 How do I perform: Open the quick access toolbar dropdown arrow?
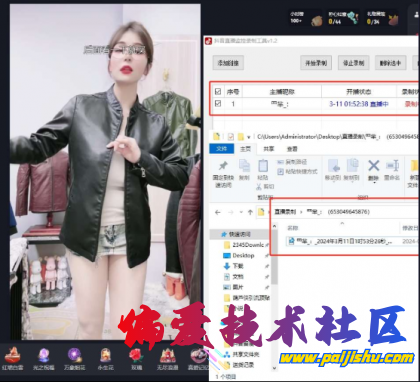249,137
